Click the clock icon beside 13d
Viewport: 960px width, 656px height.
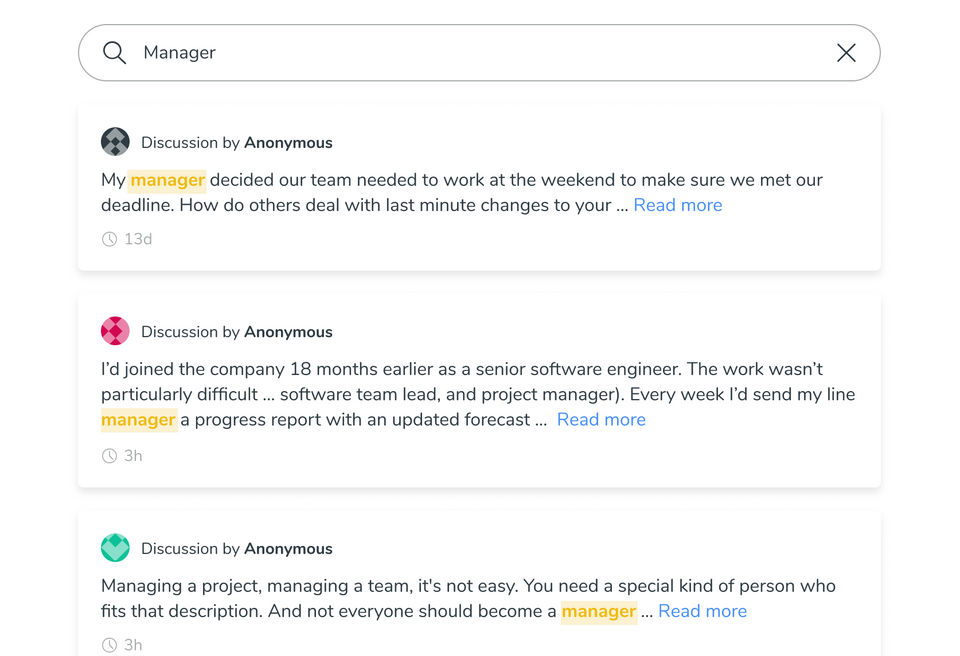(x=109, y=239)
